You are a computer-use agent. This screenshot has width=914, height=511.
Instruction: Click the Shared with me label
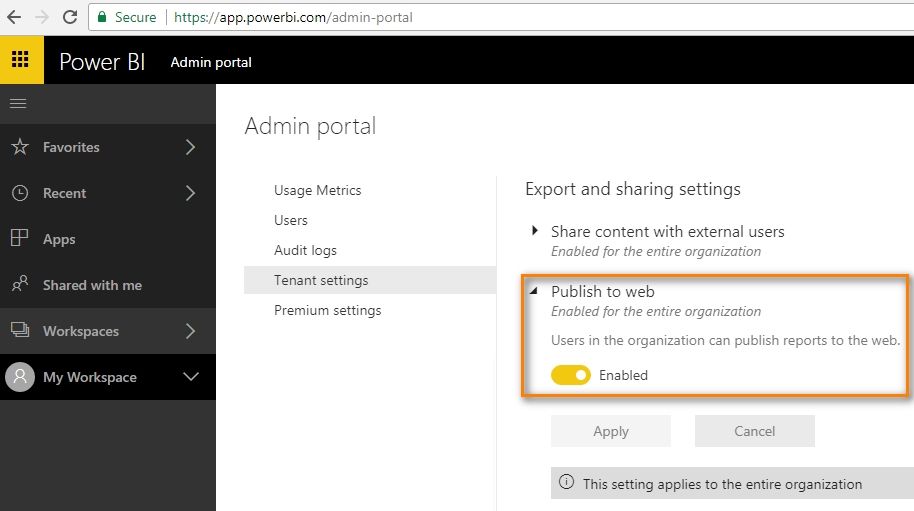coord(92,285)
